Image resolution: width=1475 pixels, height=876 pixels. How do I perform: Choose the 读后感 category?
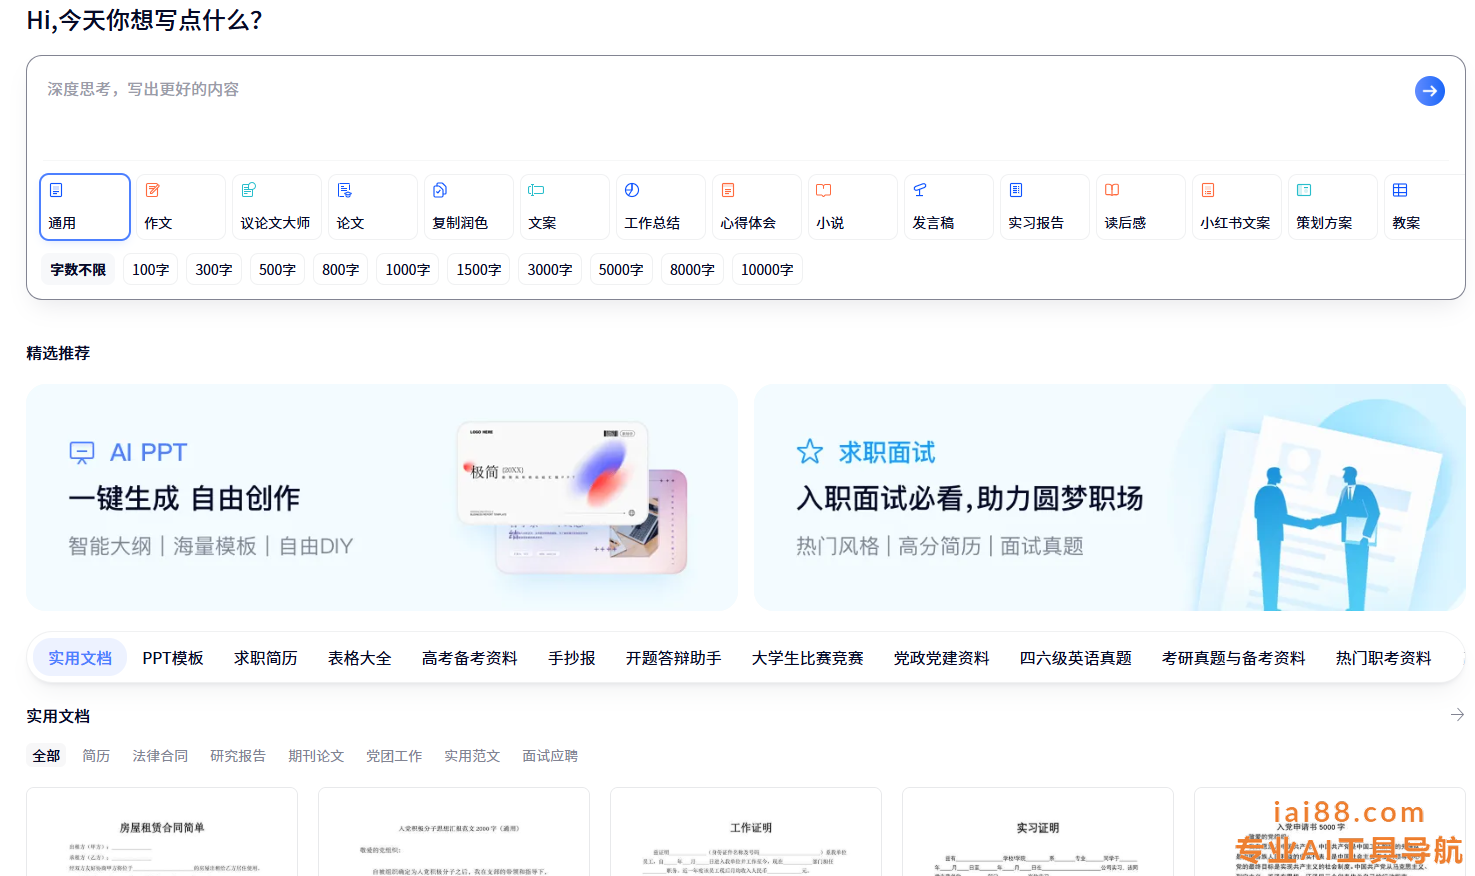1141,207
